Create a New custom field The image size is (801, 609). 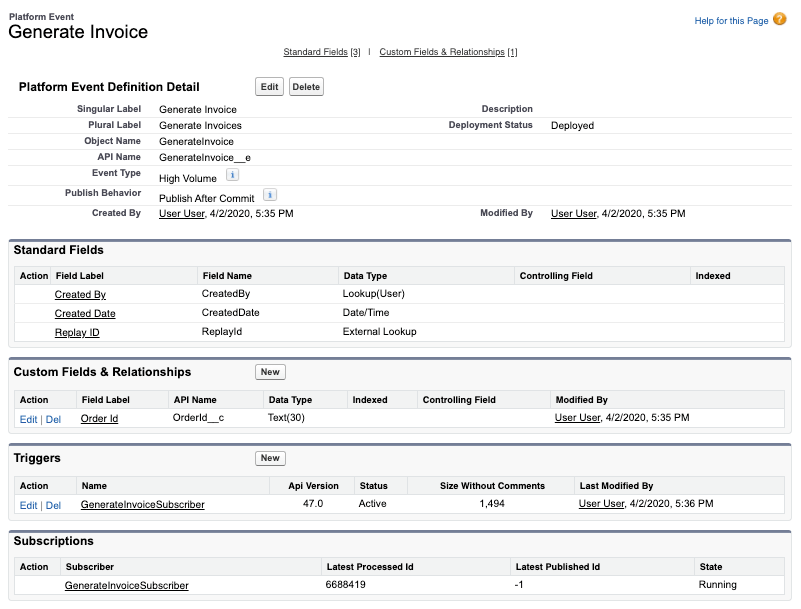[270, 372]
